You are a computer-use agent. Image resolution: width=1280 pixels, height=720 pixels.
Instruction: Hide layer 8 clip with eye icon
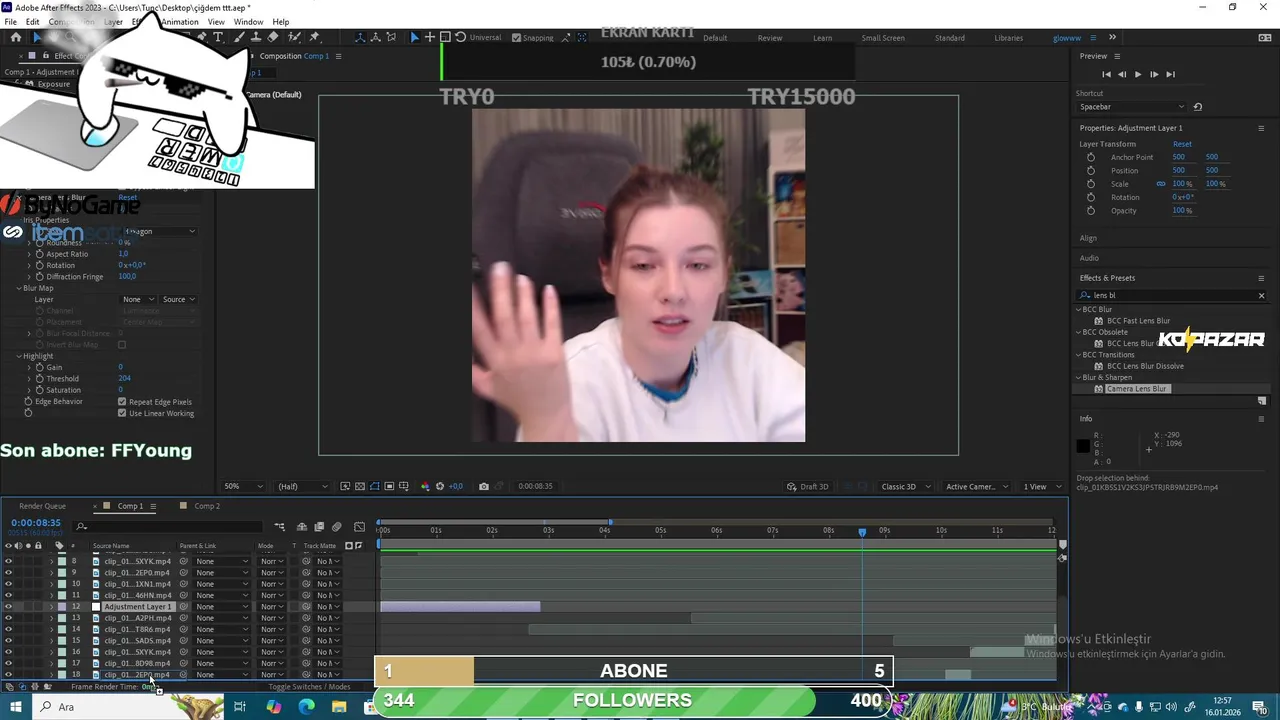point(8,561)
